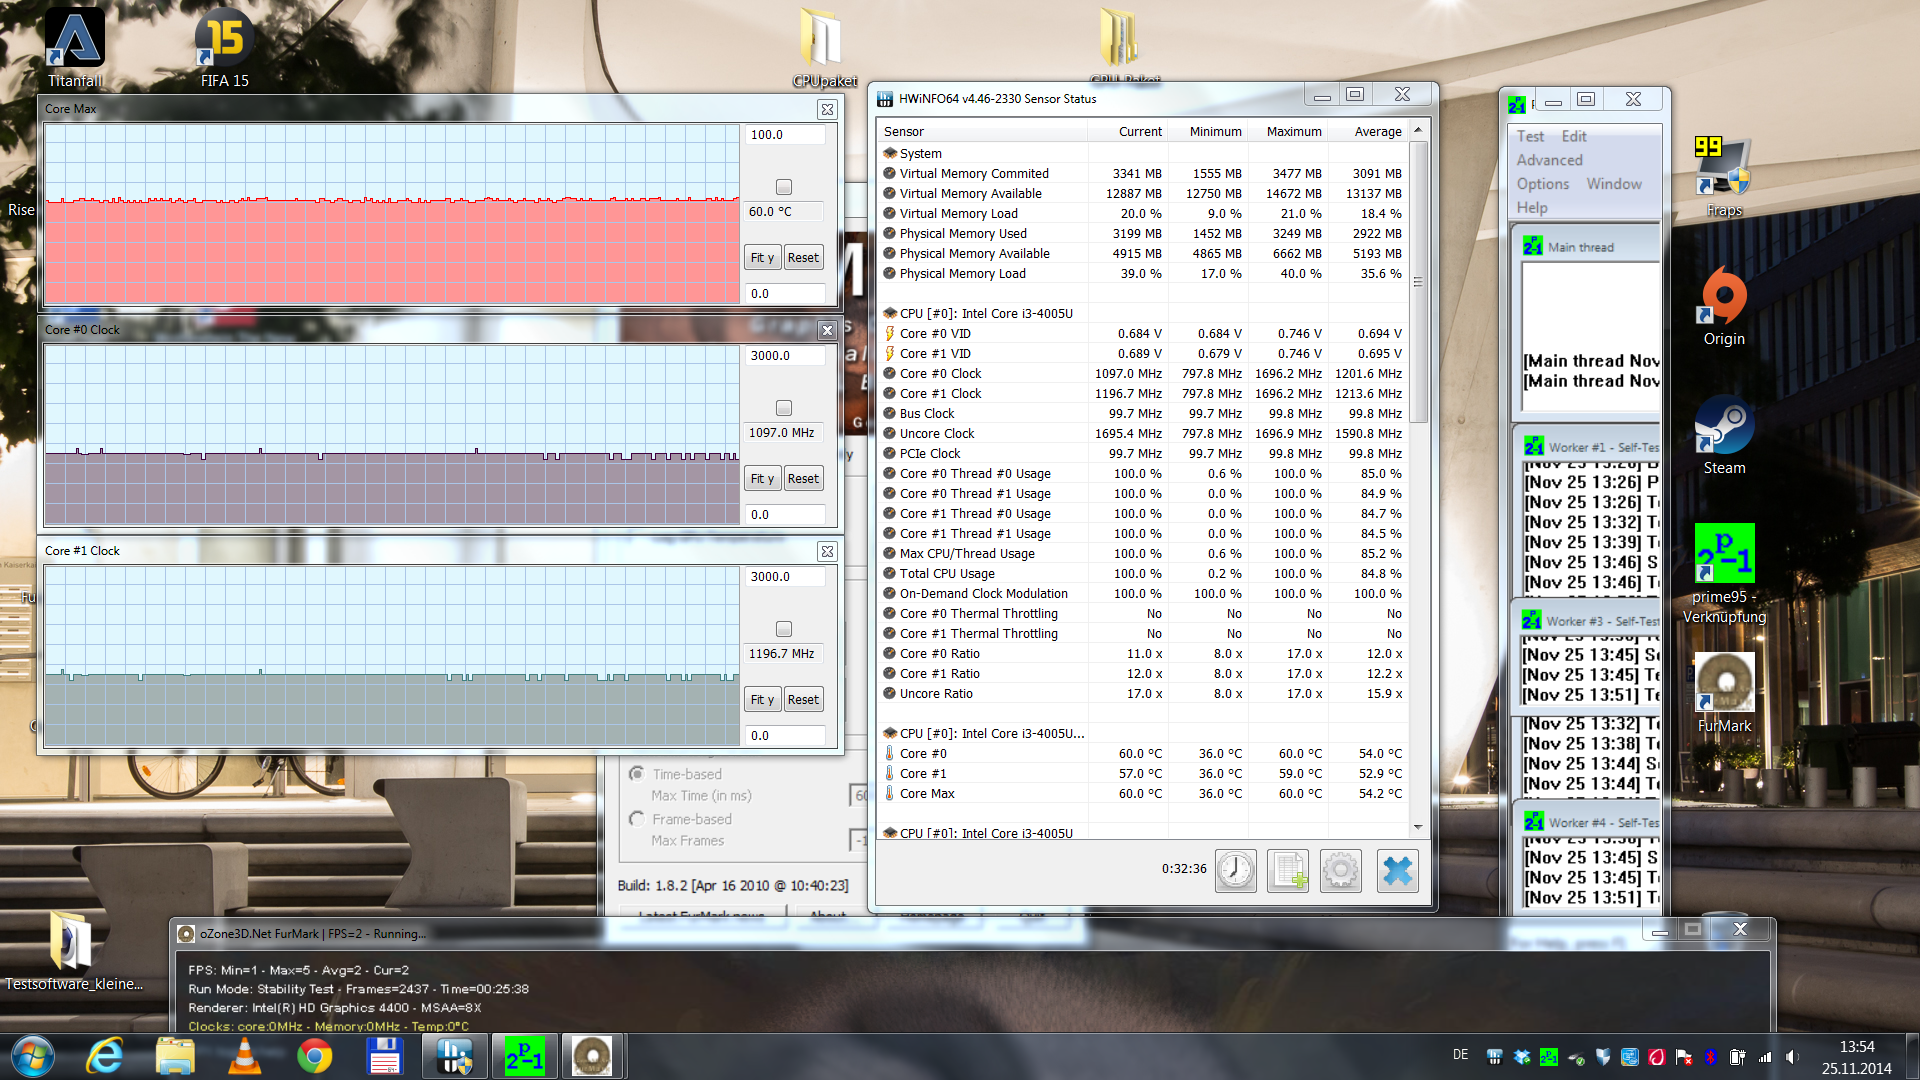Viewport: 1920px width, 1080px height.
Task: Select the Frame-based radio button
Action: [x=637, y=819]
